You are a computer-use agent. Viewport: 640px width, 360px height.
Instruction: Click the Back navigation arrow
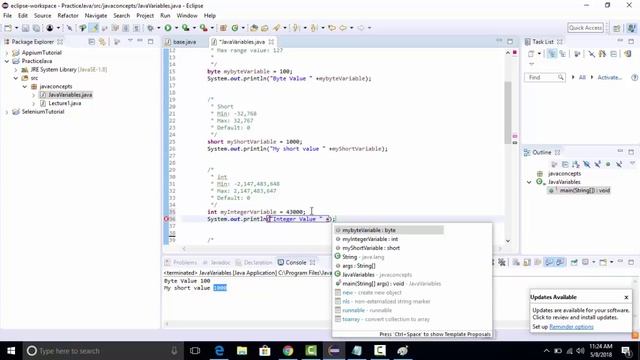click(x=343, y=28)
